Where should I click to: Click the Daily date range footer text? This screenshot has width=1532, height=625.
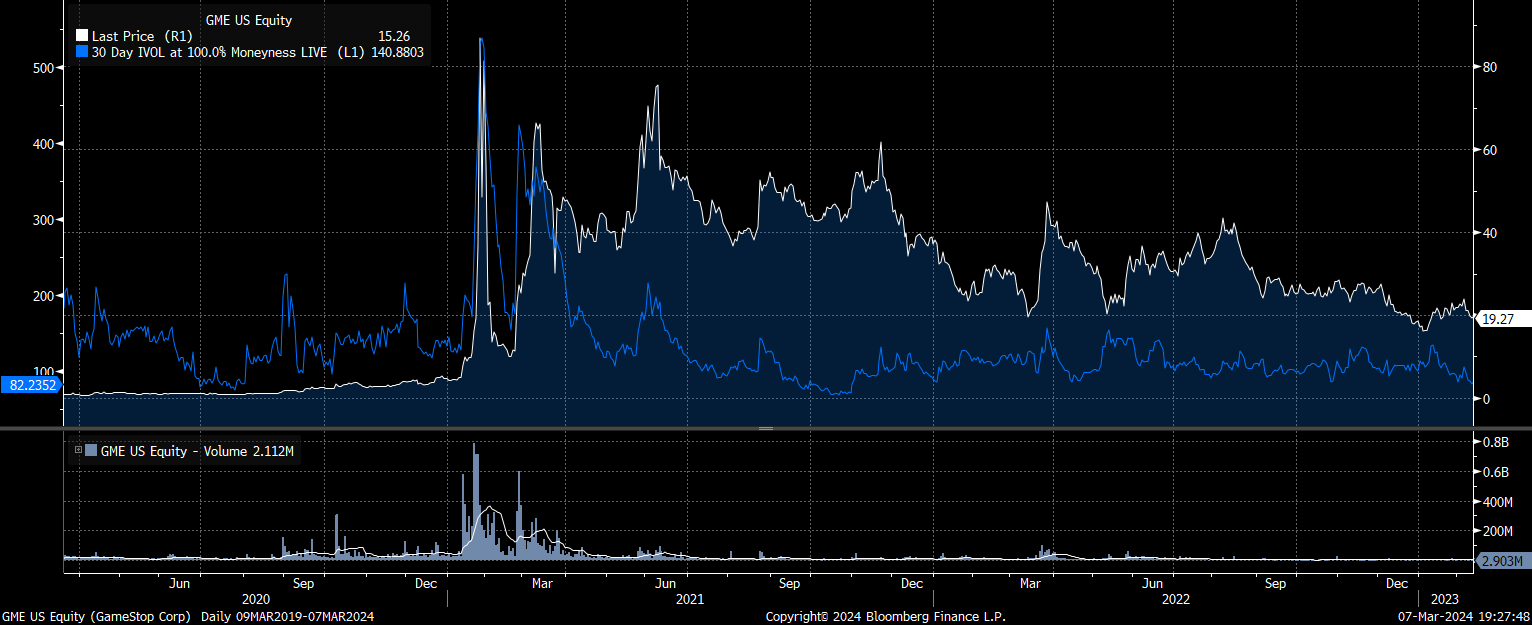[x=288, y=616]
